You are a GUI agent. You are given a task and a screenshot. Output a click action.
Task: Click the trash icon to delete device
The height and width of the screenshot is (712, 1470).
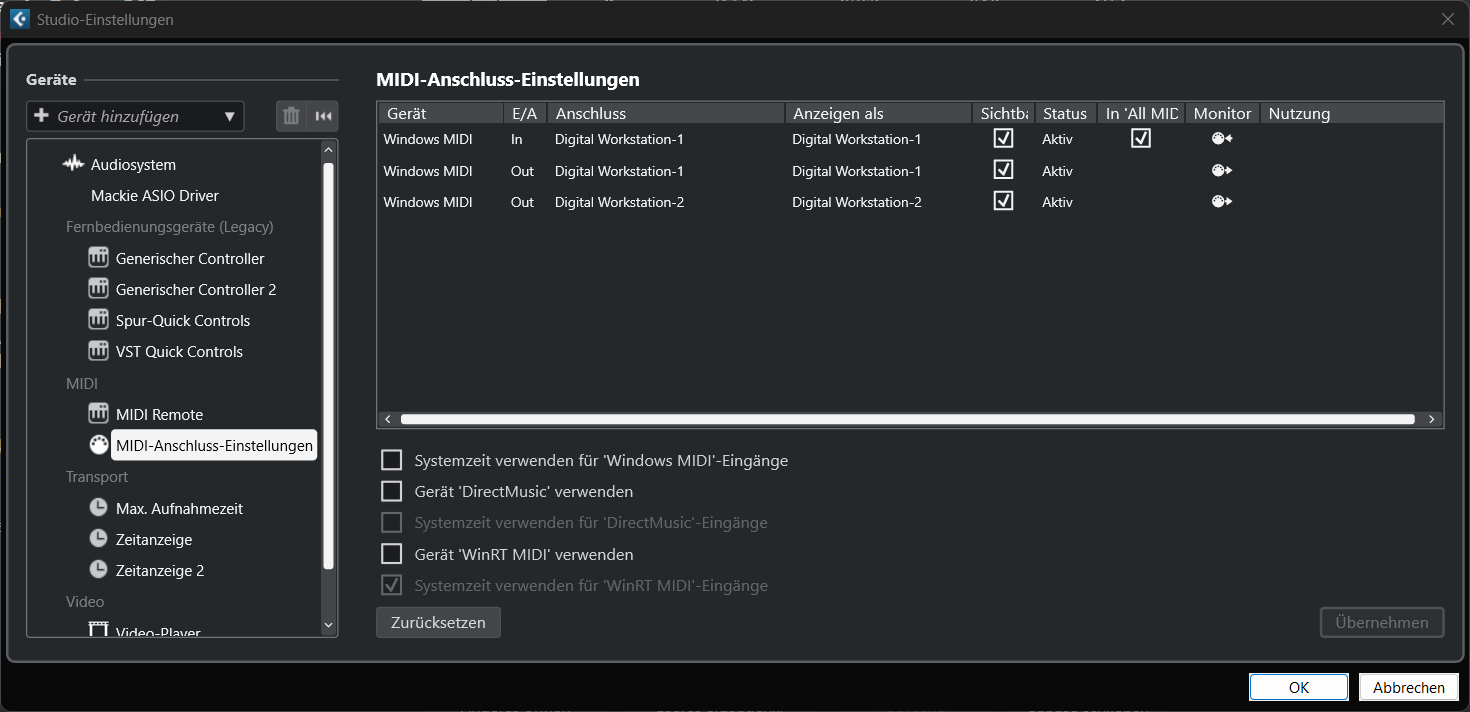click(291, 116)
